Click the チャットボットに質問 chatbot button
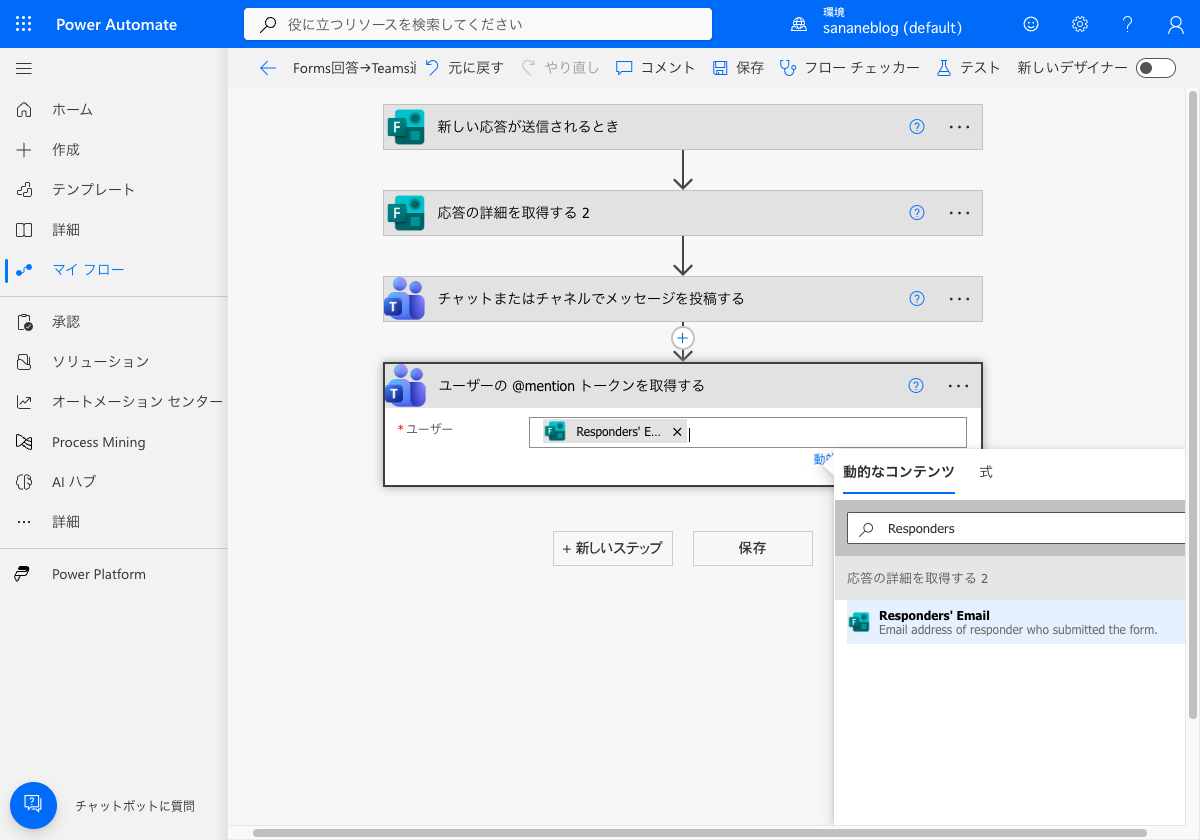This screenshot has height=840, width=1200. (33, 805)
